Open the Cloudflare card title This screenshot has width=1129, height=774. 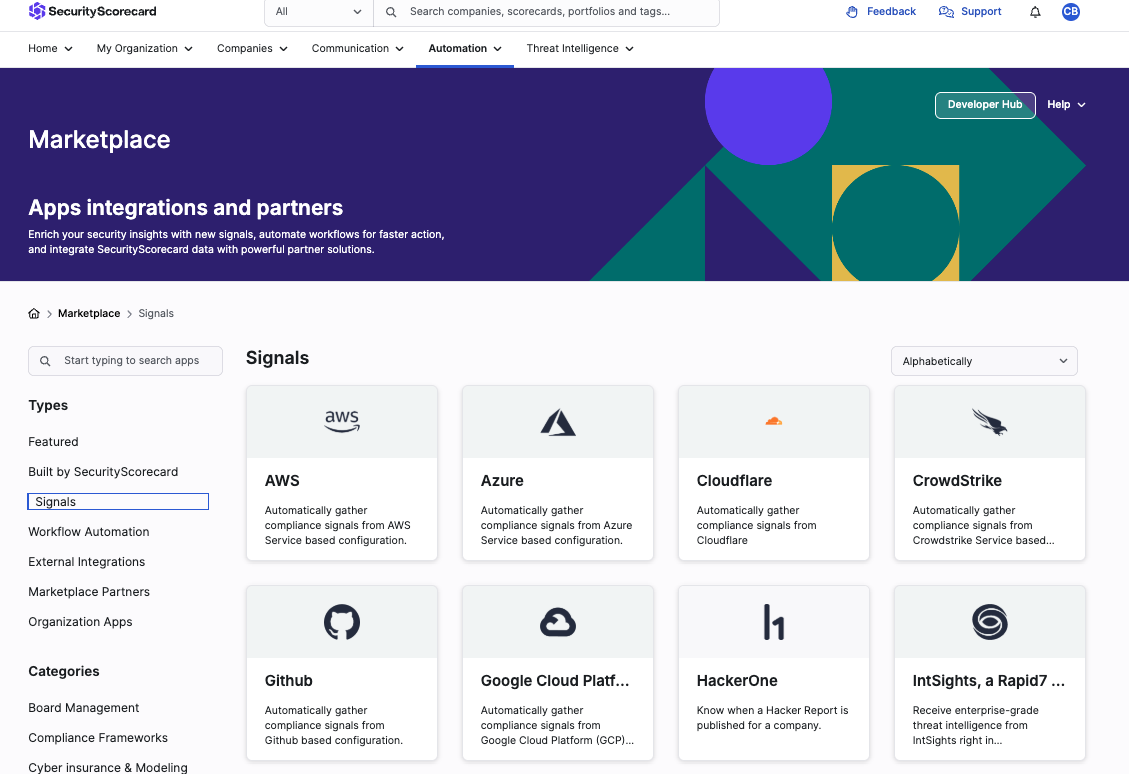734,480
